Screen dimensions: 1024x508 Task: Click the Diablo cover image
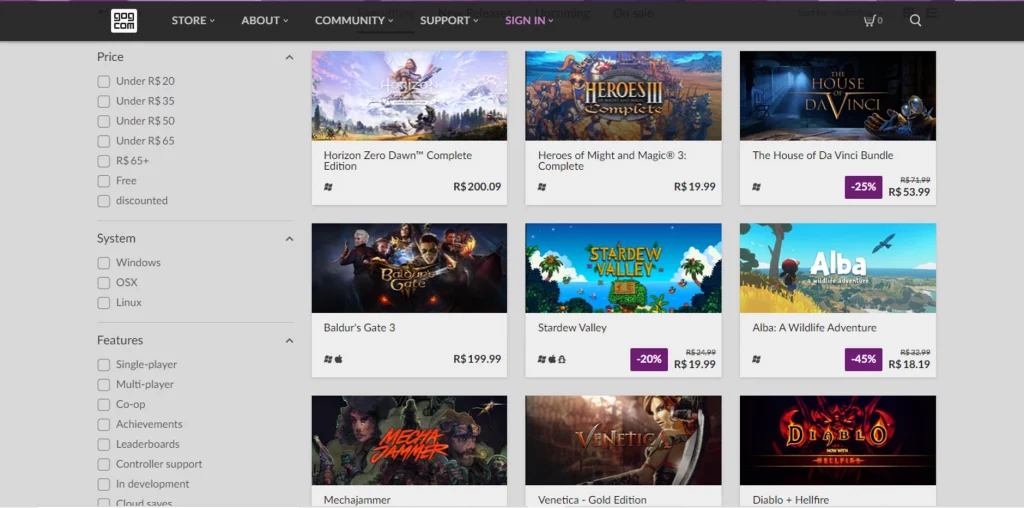838,441
